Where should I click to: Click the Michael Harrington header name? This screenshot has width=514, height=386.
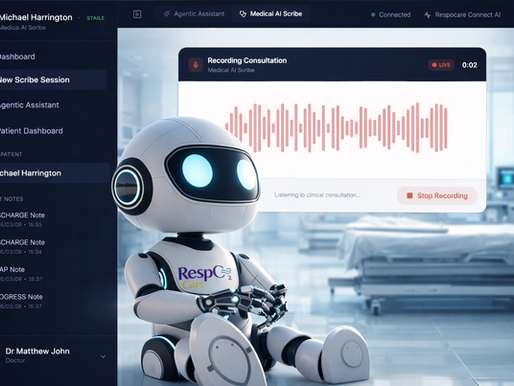coord(36,17)
